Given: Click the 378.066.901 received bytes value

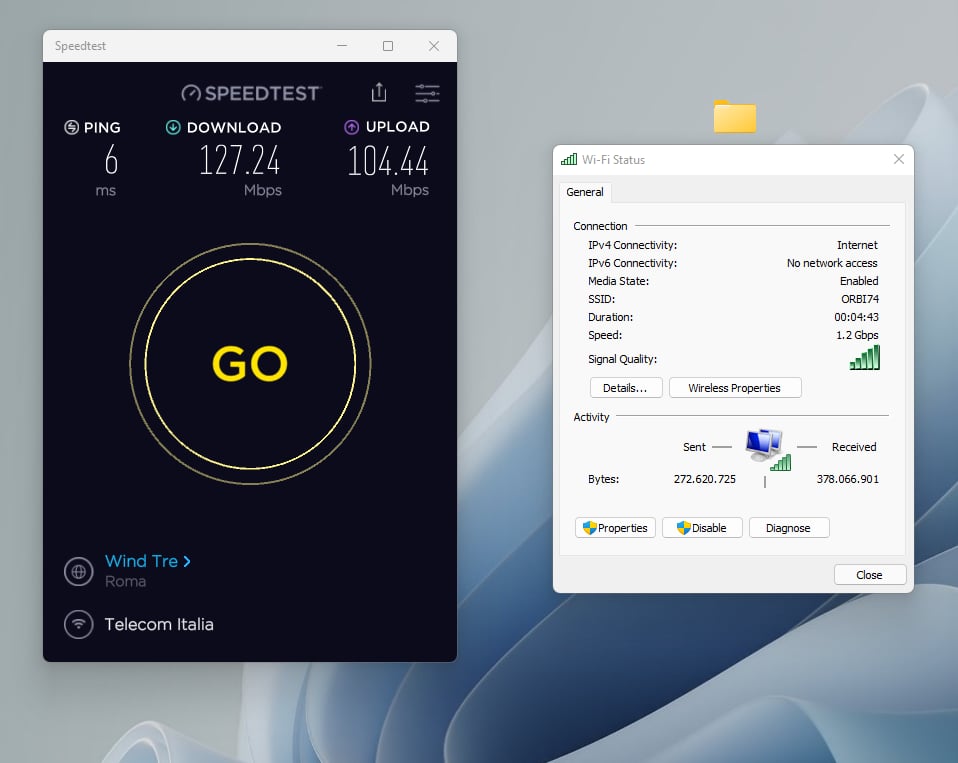Looking at the screenshot, I should (848, 480).
